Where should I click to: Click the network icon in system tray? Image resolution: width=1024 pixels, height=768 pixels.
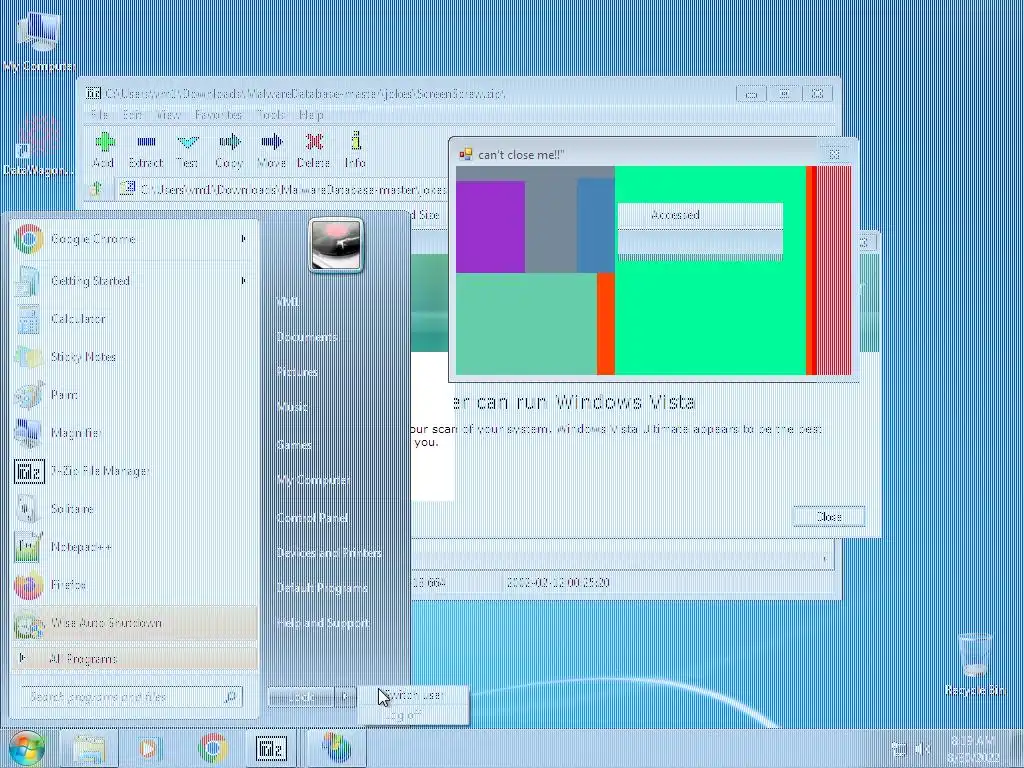pyautogui.click(x=899, y=749)
